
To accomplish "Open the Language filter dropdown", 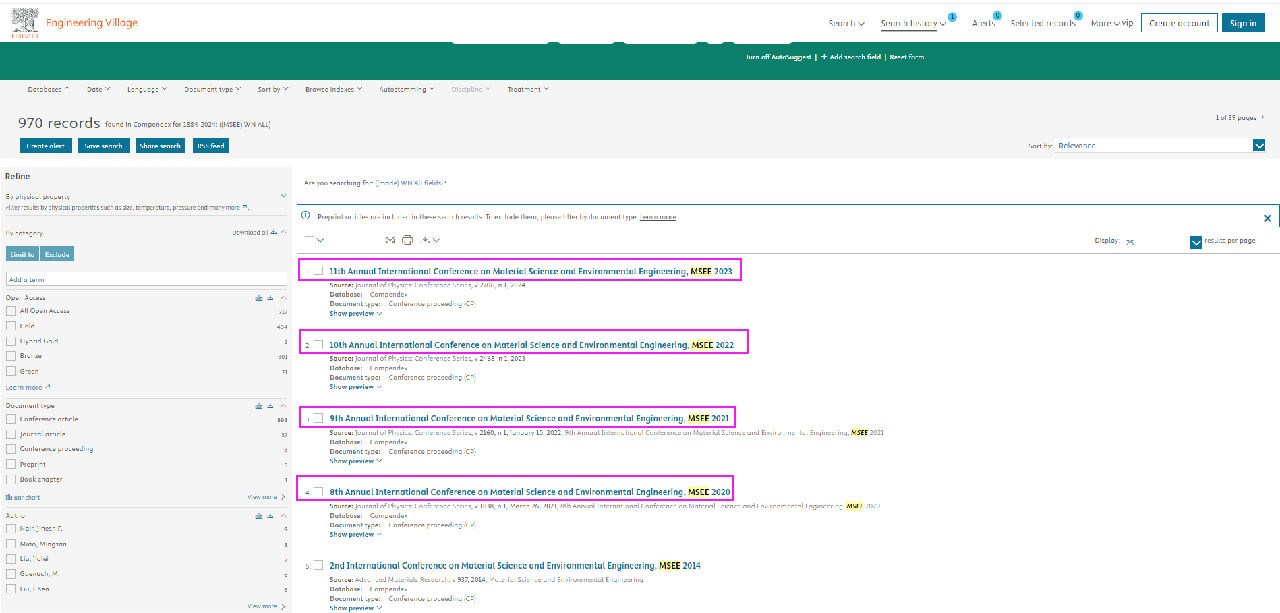I will tap(147, 89).
